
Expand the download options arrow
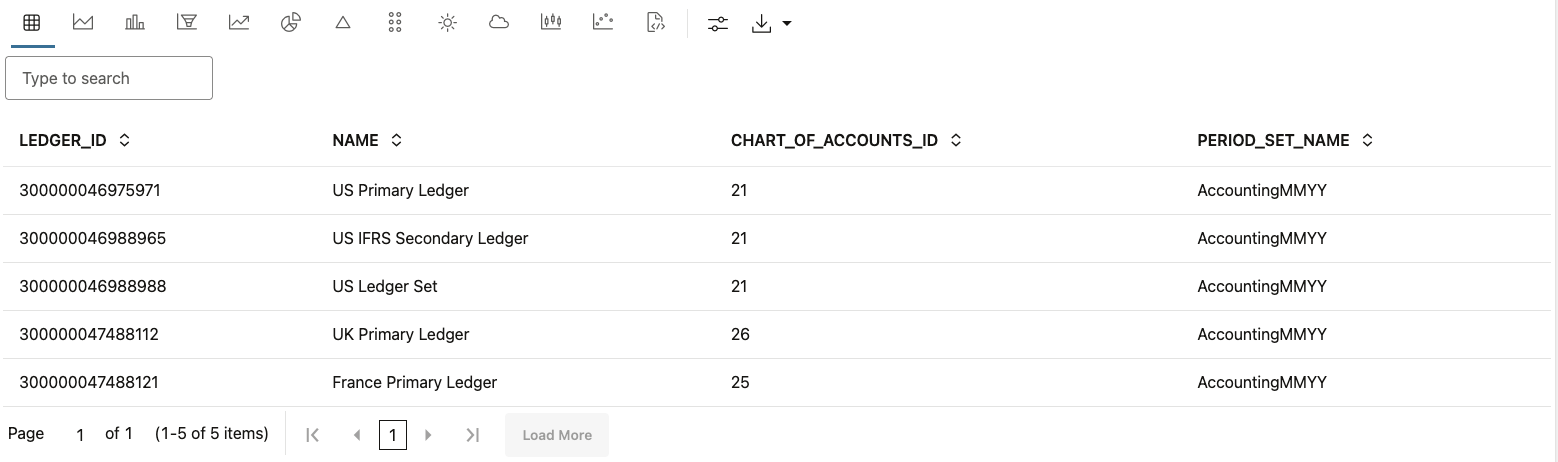pyautogui.click(x=787, y=24)
